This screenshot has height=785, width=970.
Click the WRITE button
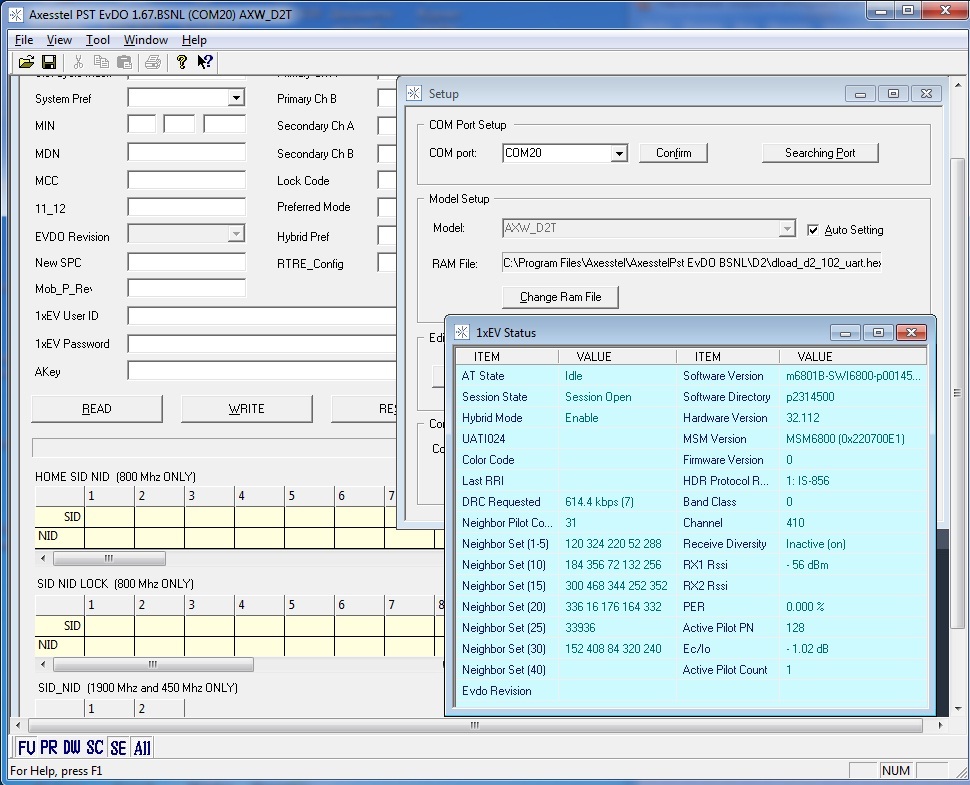[246, 409]
